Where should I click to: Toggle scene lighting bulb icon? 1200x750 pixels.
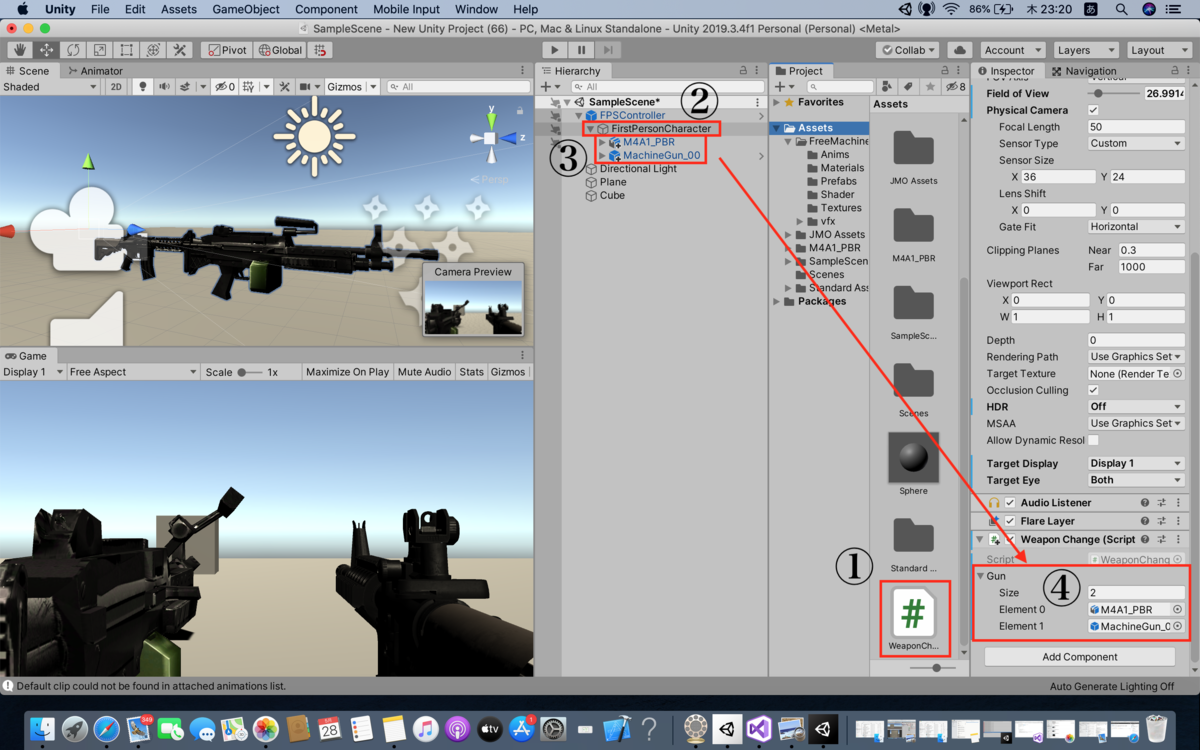pos(143,87)
